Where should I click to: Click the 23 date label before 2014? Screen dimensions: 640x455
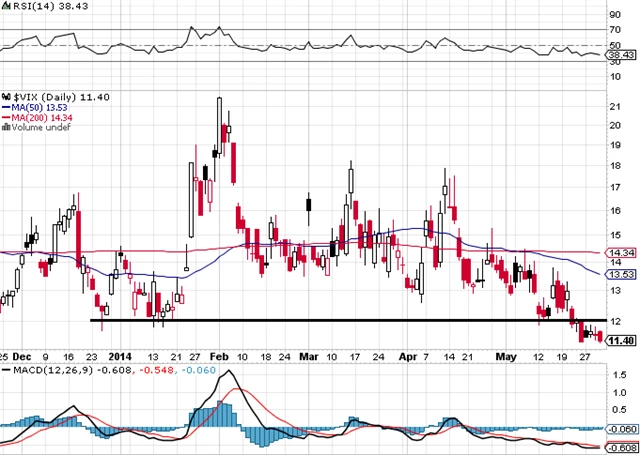coord(92,357)
